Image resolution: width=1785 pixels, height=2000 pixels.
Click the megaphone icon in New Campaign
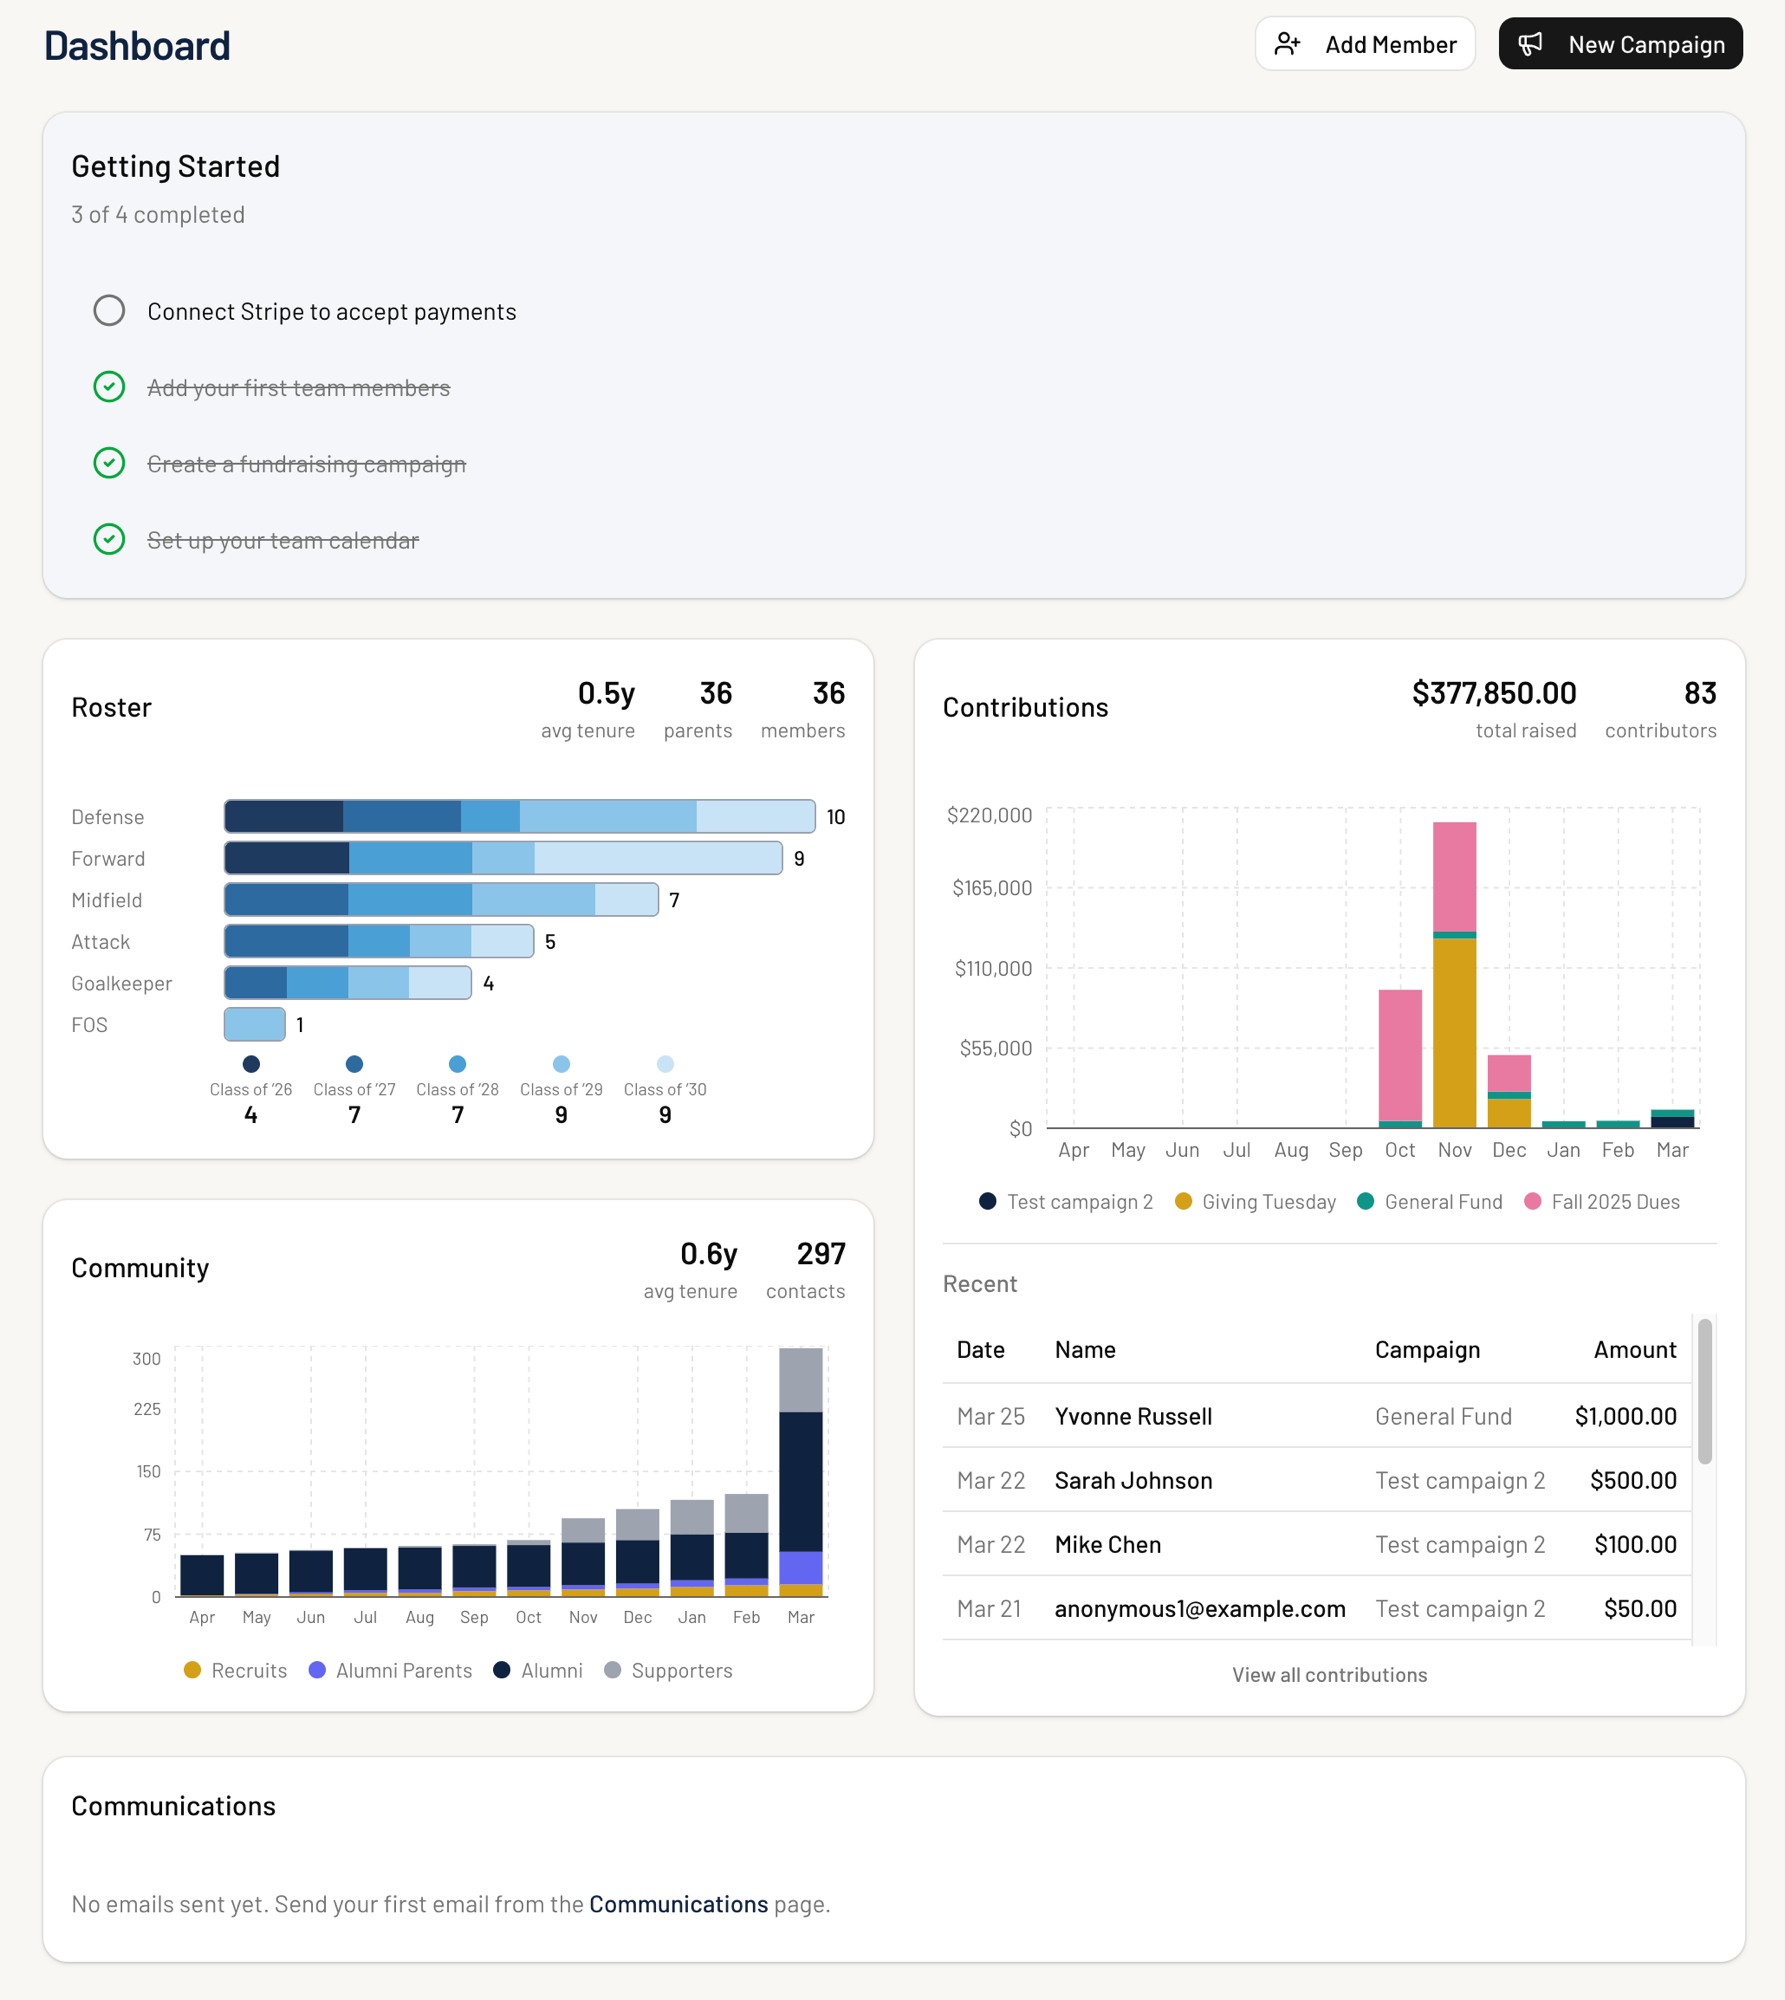pyautogui.click(x=1530, y=44)
